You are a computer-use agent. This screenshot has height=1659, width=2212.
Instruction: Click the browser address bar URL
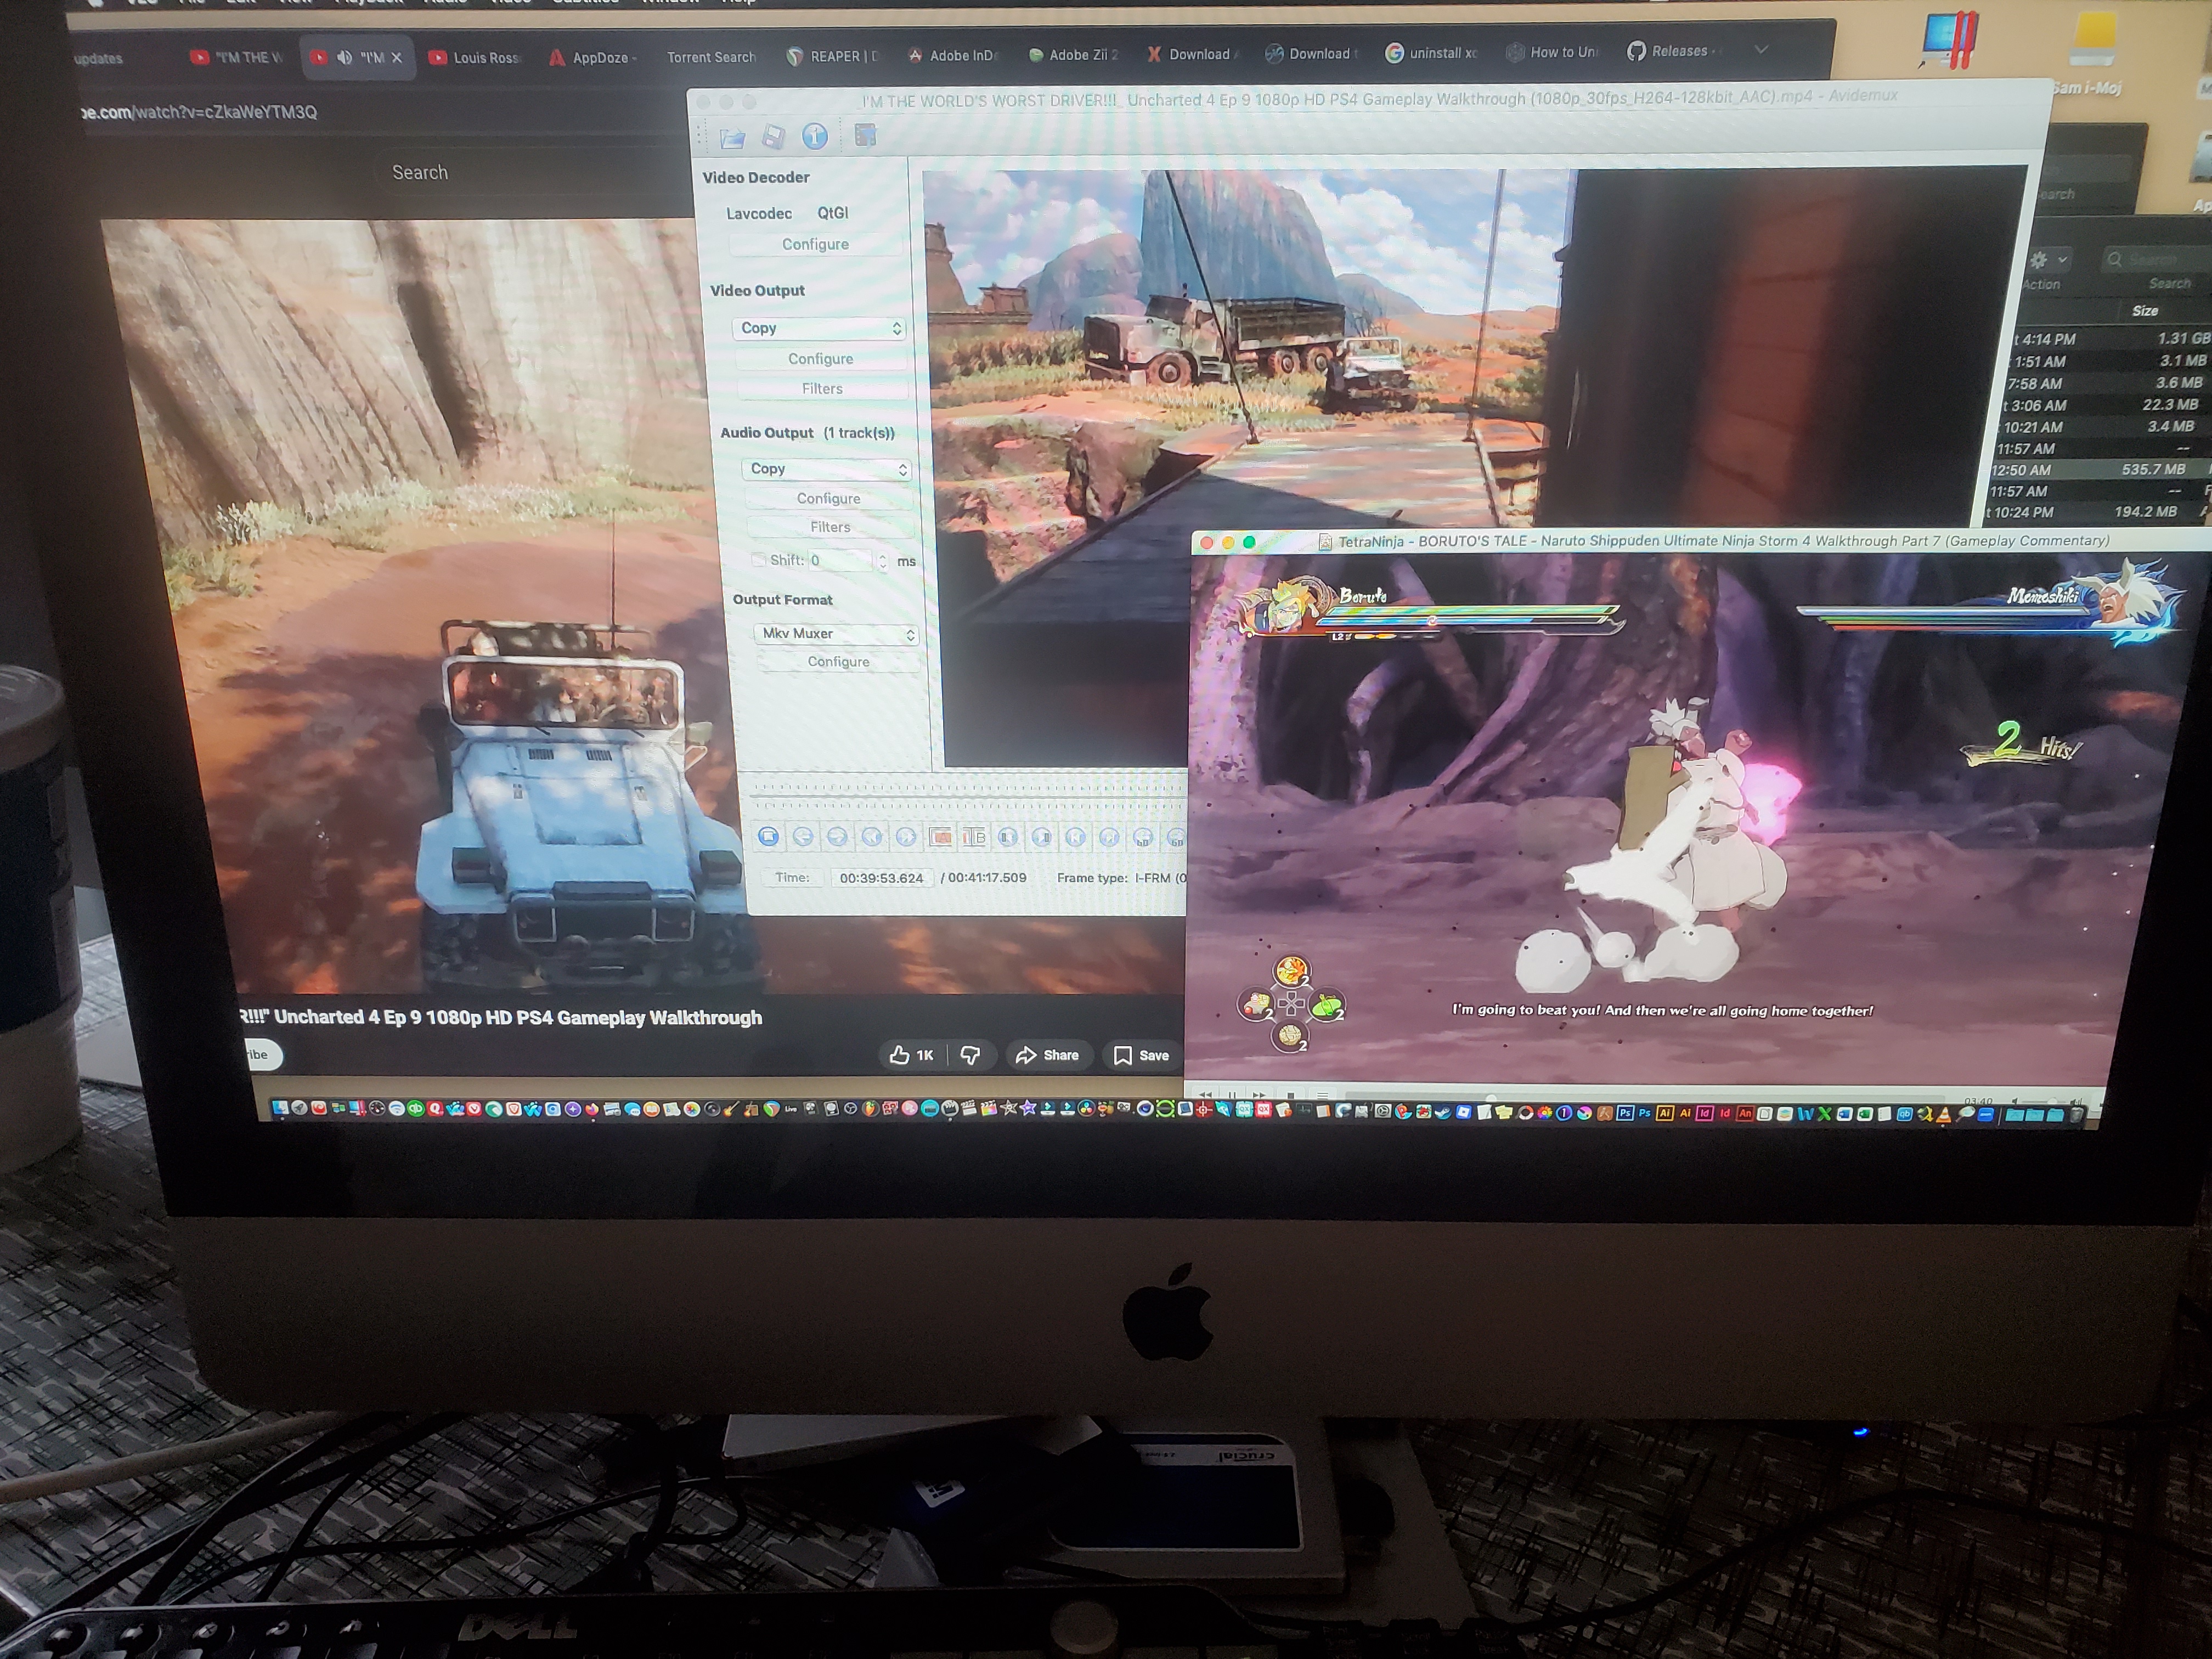(199, 112)
